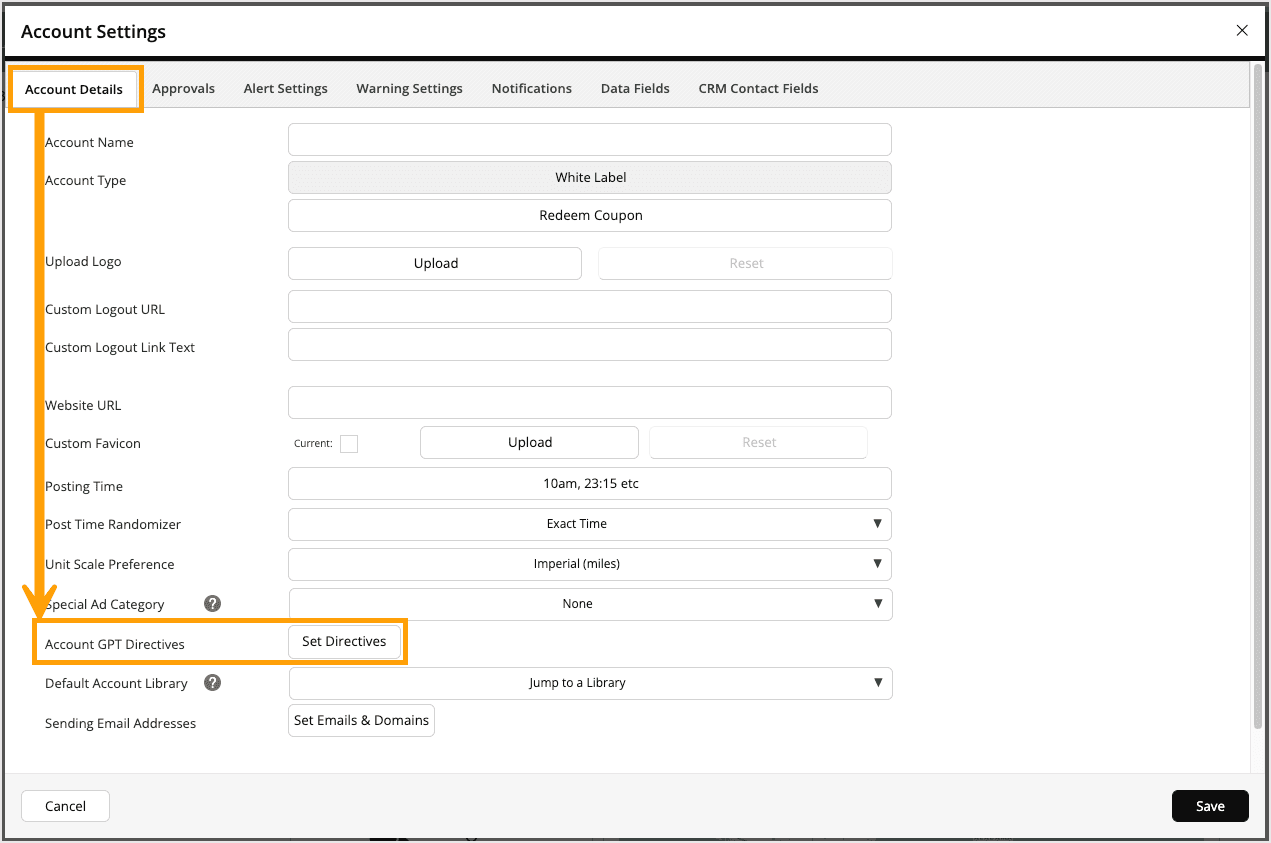Open the Unit Scale Preference dropdown
The height and width of the screenshot is (843, 1271).
point(590,564)
